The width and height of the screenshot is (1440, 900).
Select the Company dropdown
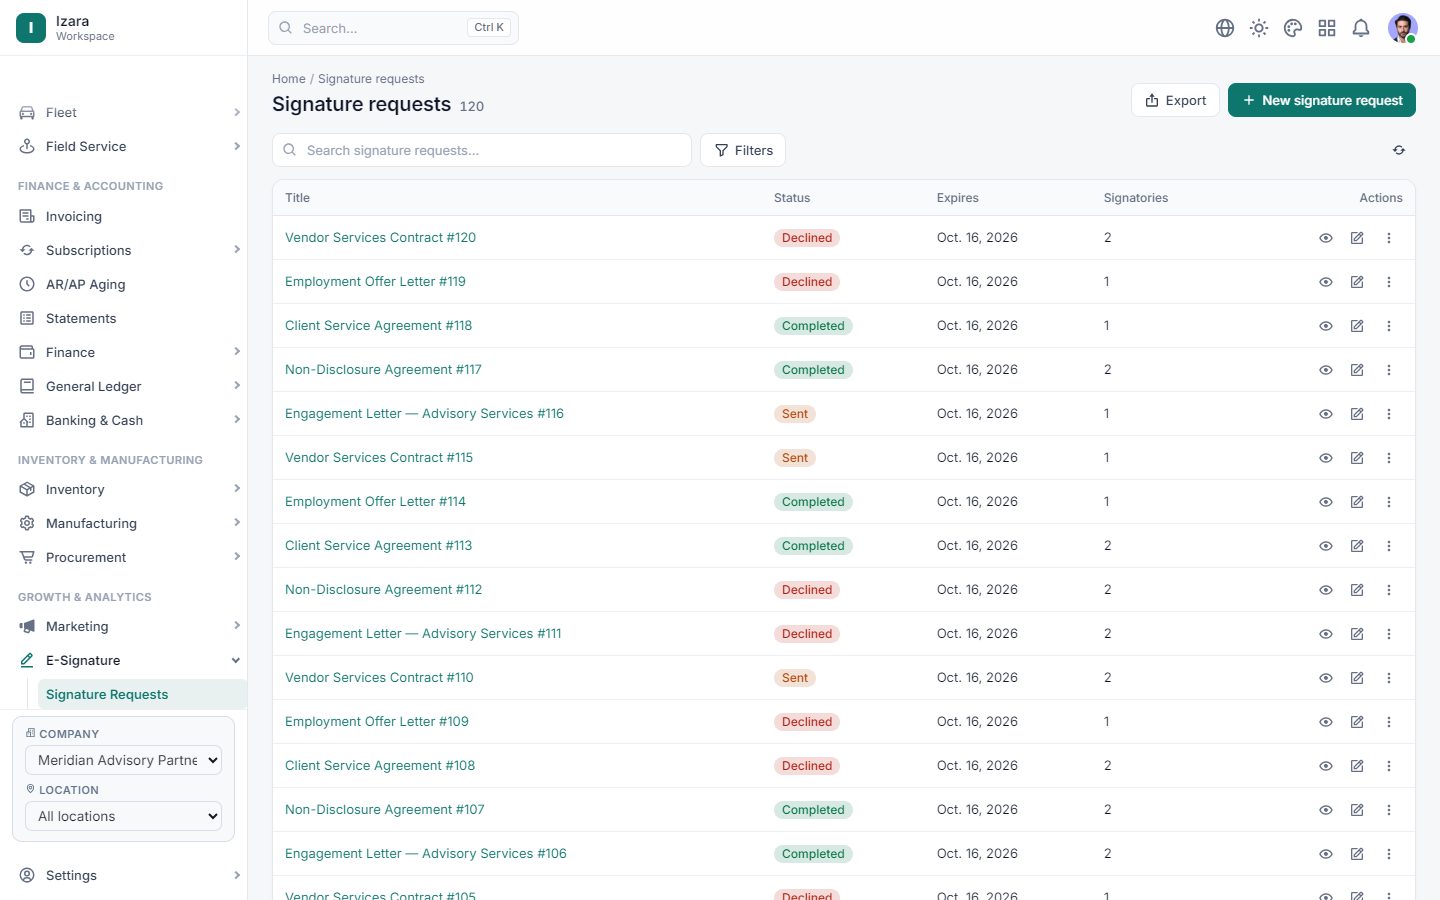[x=123, y=760]
